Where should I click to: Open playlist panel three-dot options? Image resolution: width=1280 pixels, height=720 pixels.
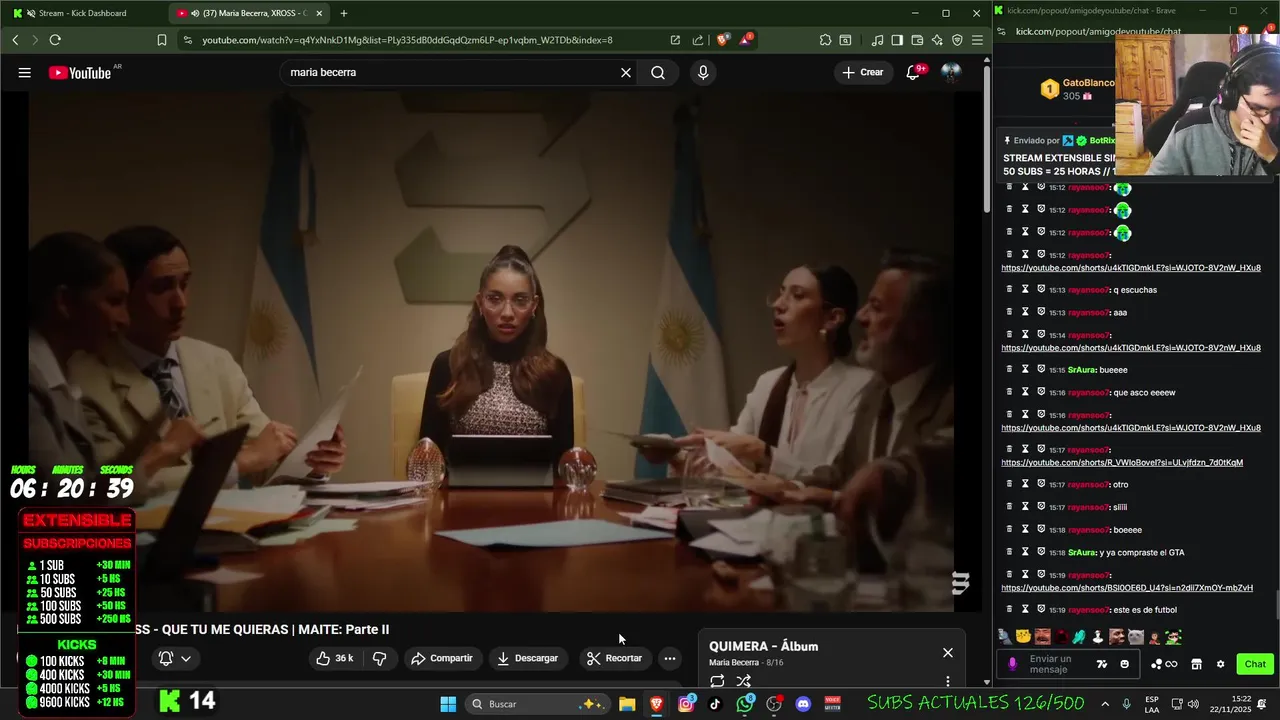[x=948, y=681]
